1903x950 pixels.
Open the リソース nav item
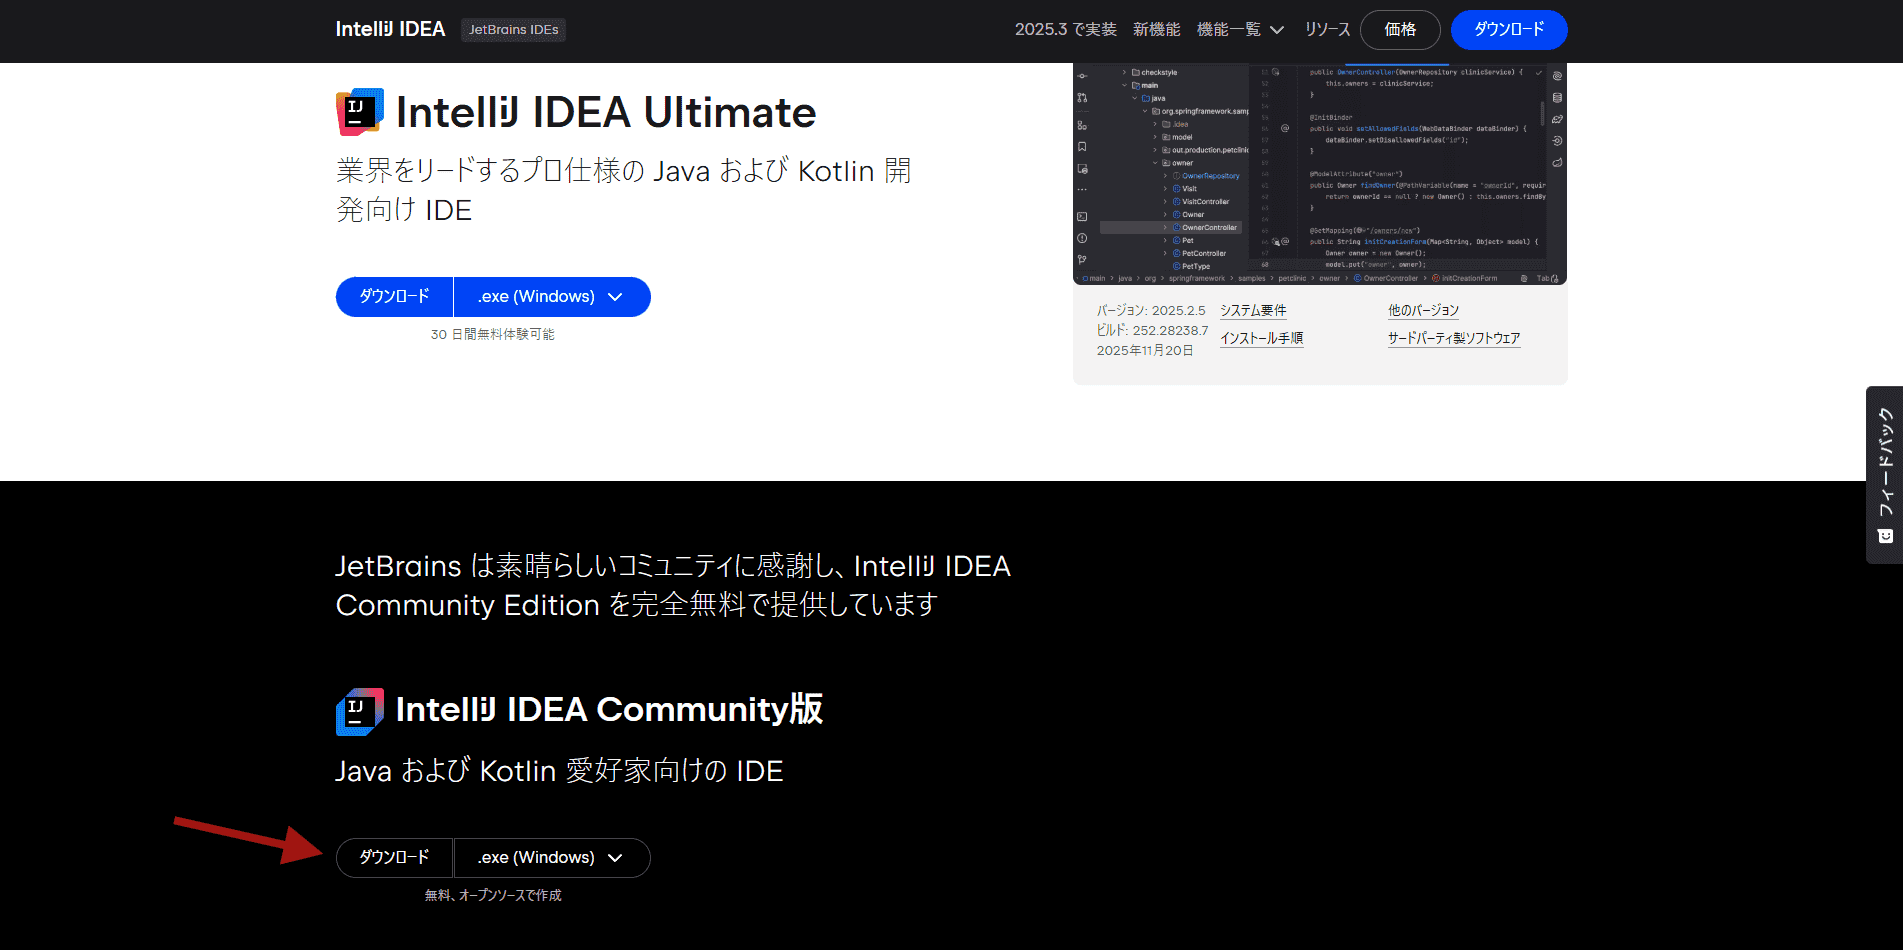coord(1327,30)
